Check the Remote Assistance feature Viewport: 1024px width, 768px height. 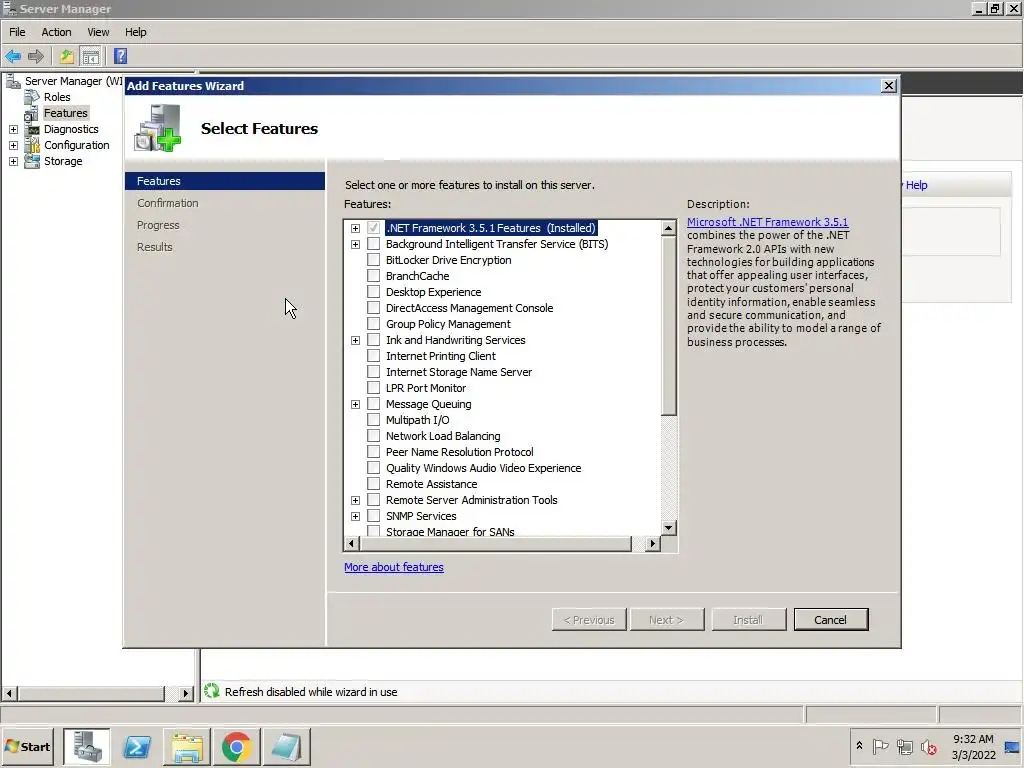(373, 484)
